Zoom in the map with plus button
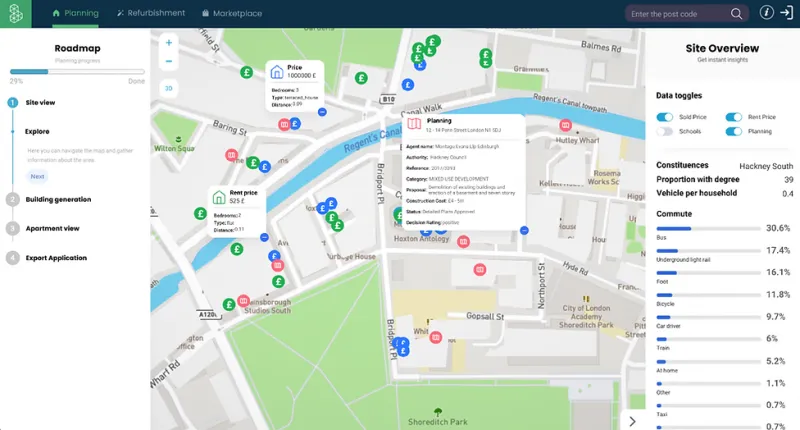The image size is (800, 430). click(x=168, y=43)
